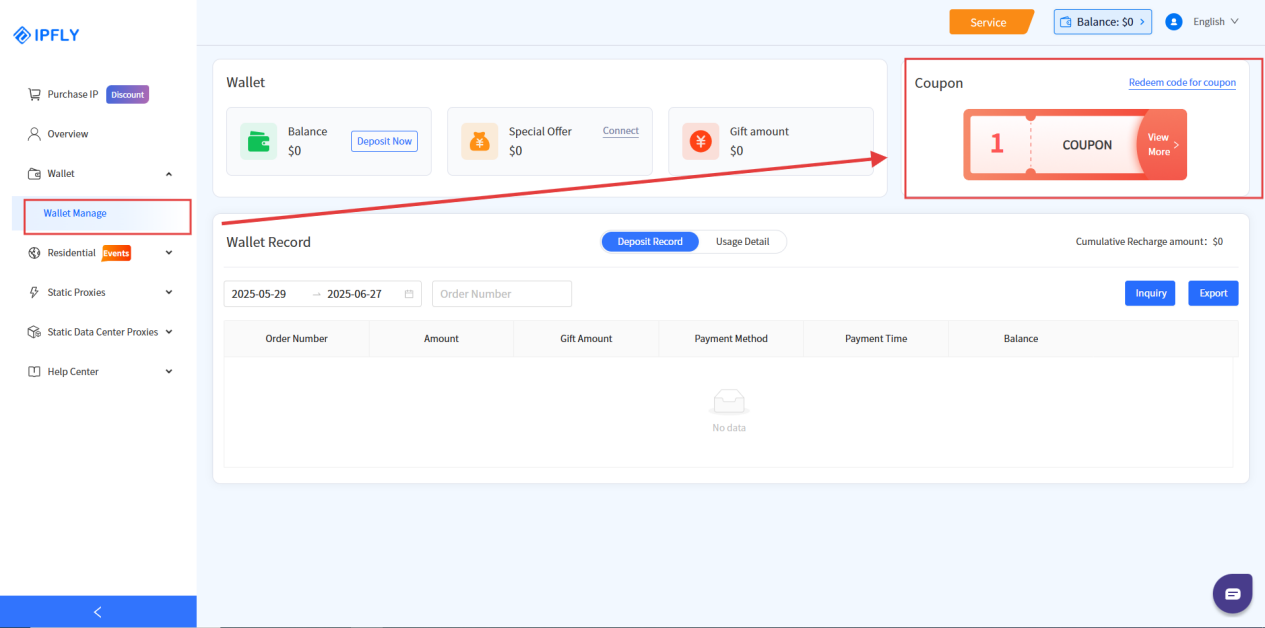Expand the Residential menu chevron
This screenshot has height=628, width=1265.
[168, 253]
